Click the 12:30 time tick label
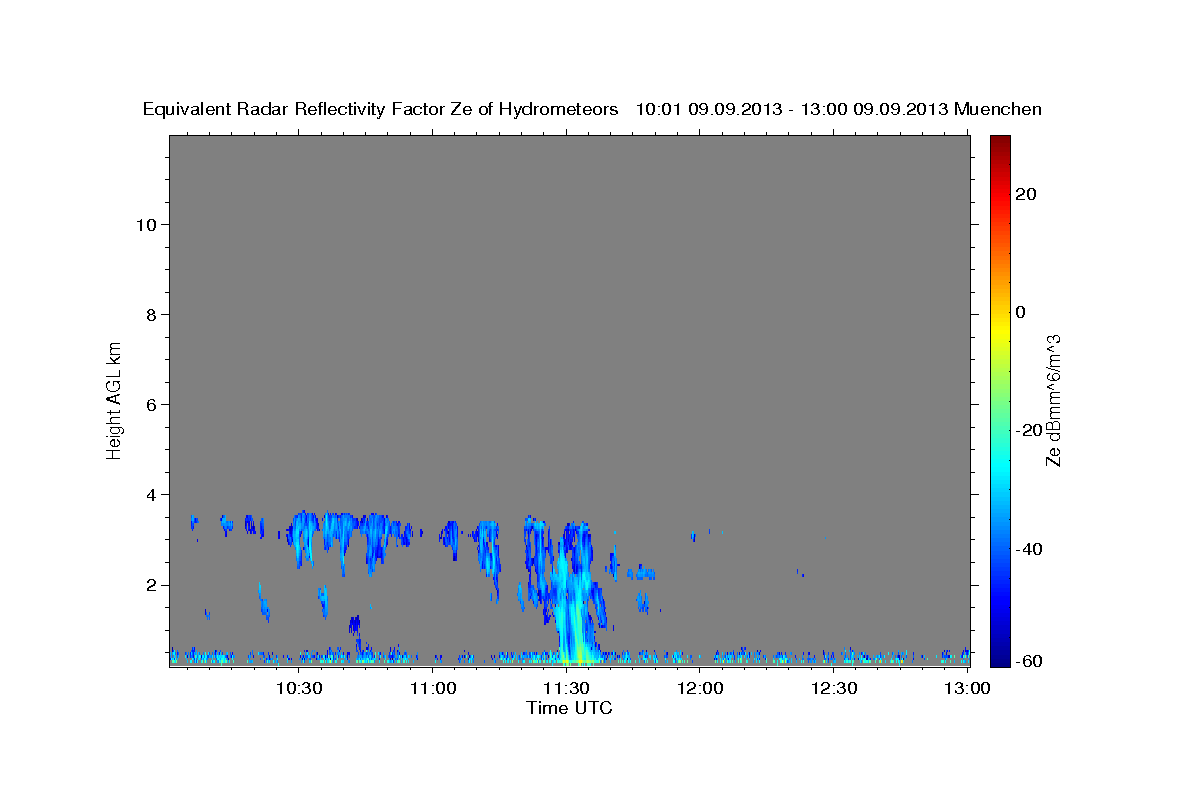This screenshot has height=800, width=1200. [x=834, y=688]
